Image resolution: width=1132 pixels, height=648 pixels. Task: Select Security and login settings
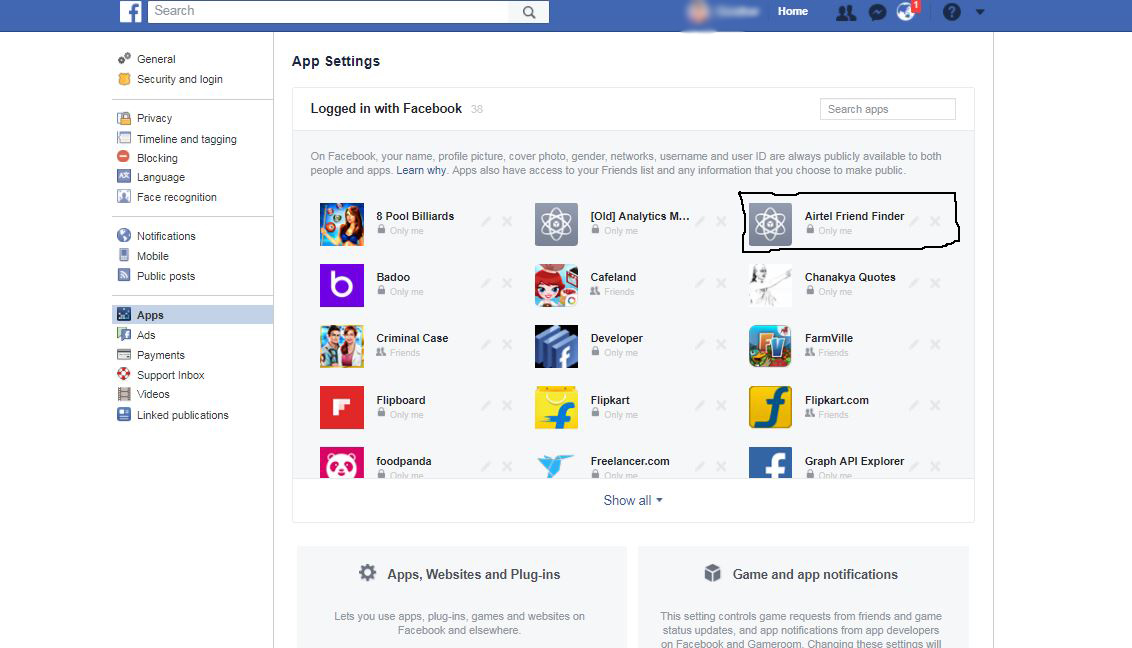tap(179, 79)
